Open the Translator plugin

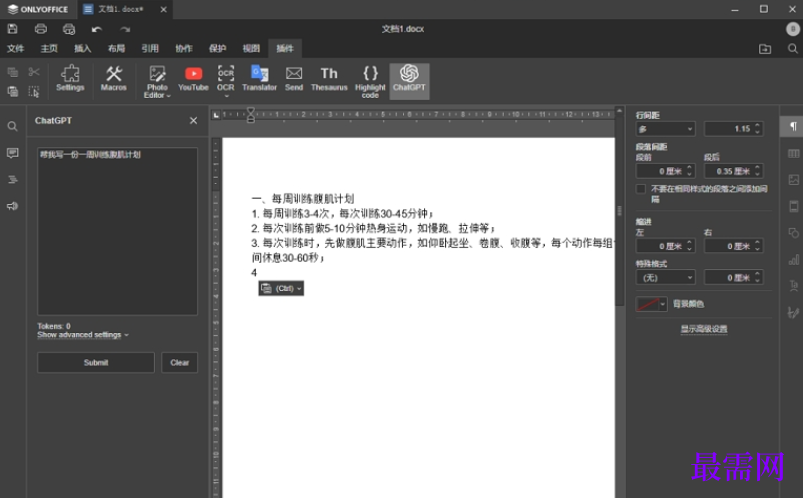[259, 78]
